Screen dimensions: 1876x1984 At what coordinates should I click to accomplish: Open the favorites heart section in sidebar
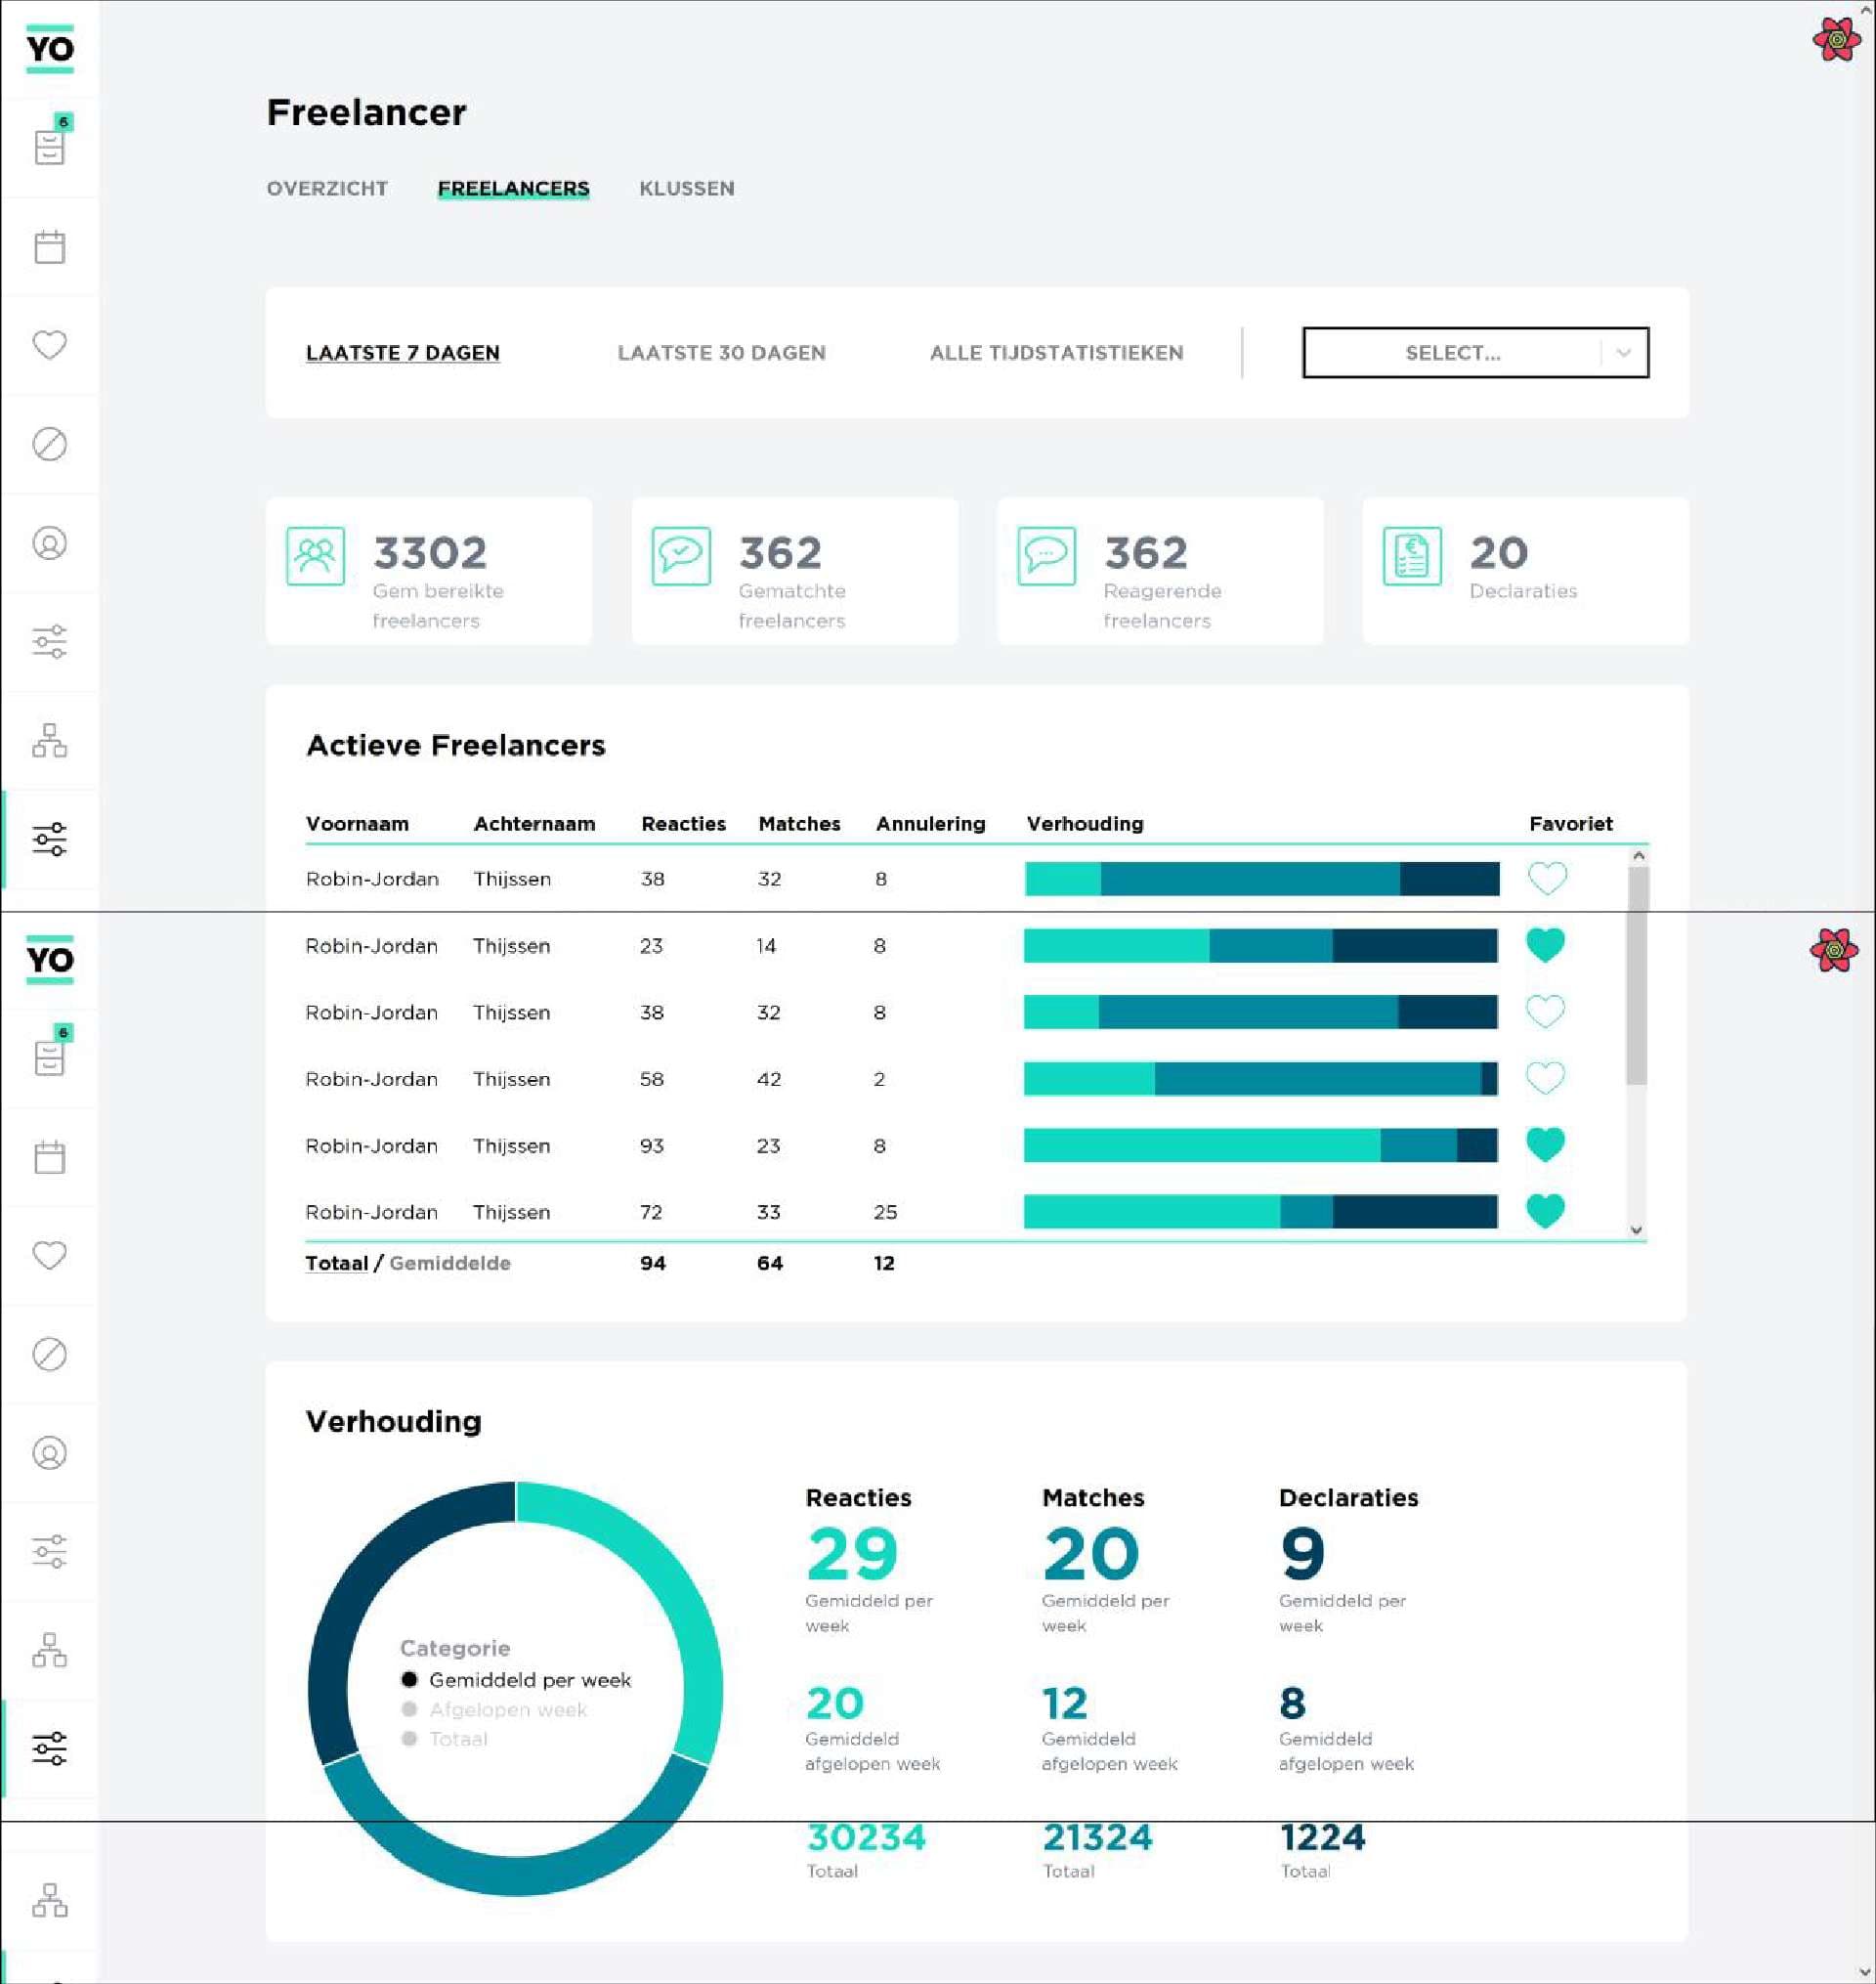49,345
